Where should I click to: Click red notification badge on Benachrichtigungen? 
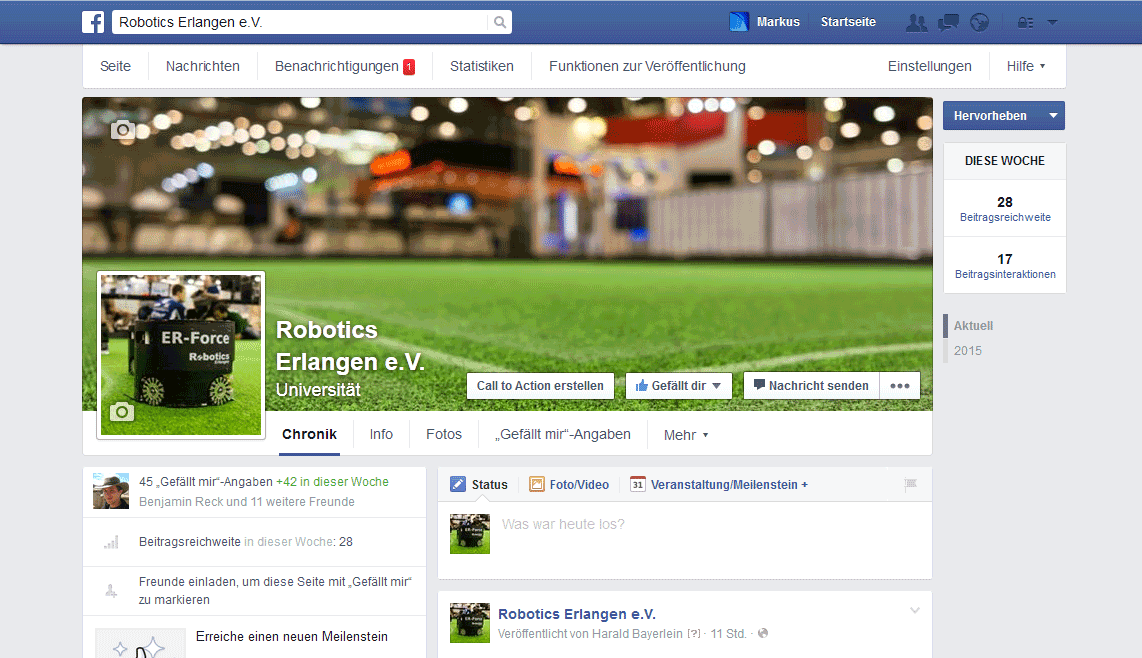pos(409,66)
